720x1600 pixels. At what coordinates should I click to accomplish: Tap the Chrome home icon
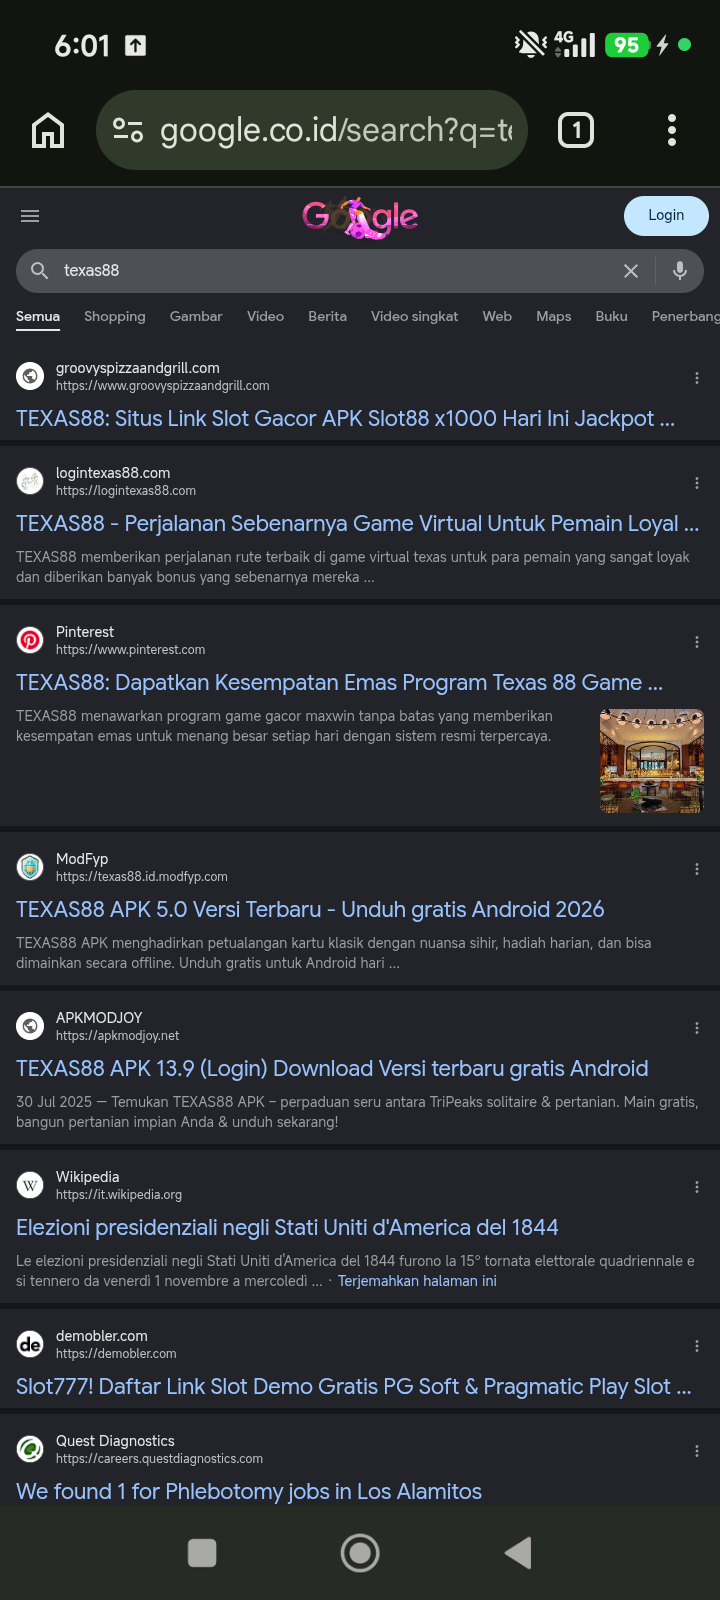point(48,130)
